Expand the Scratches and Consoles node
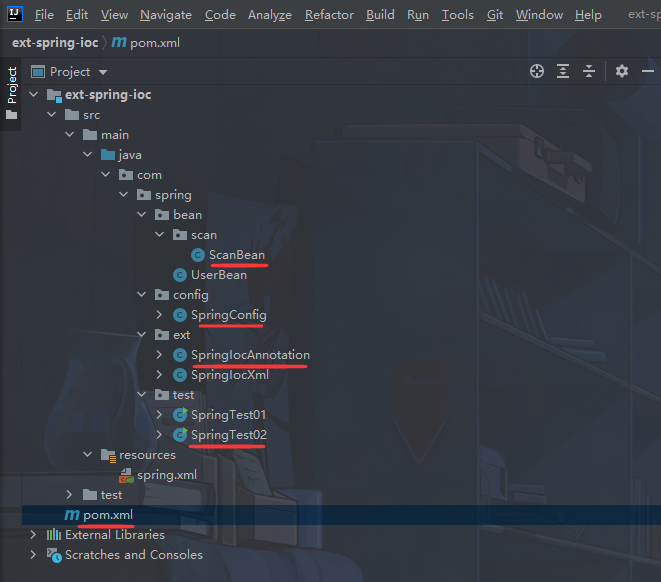The image size is (661, 582). point(33,555)
